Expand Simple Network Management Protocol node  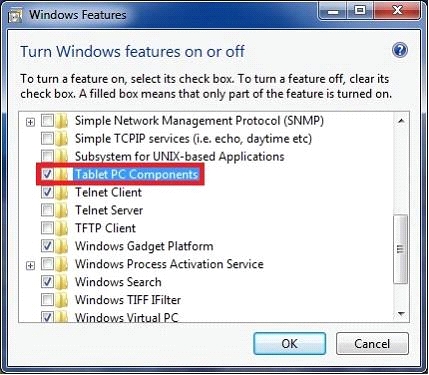coord(30,122)
